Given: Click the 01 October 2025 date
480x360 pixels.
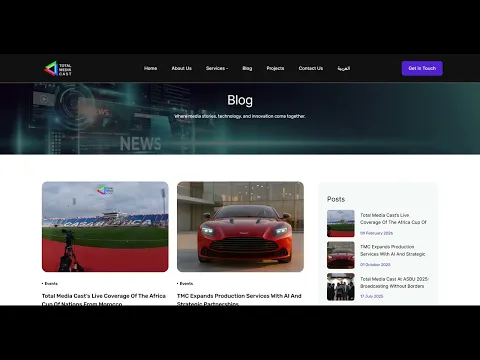Looking at the screenshot, I should point(375,265).
